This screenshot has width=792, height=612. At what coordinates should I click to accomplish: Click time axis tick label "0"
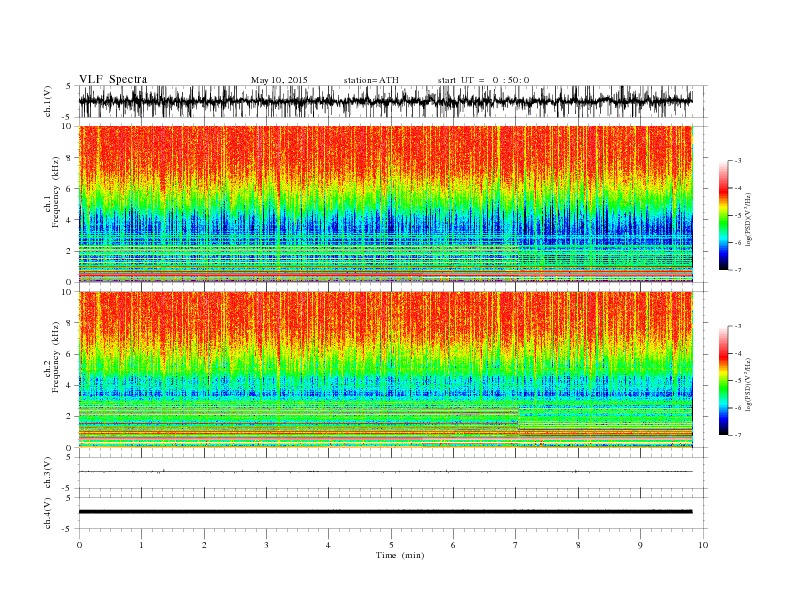point(79,545)
